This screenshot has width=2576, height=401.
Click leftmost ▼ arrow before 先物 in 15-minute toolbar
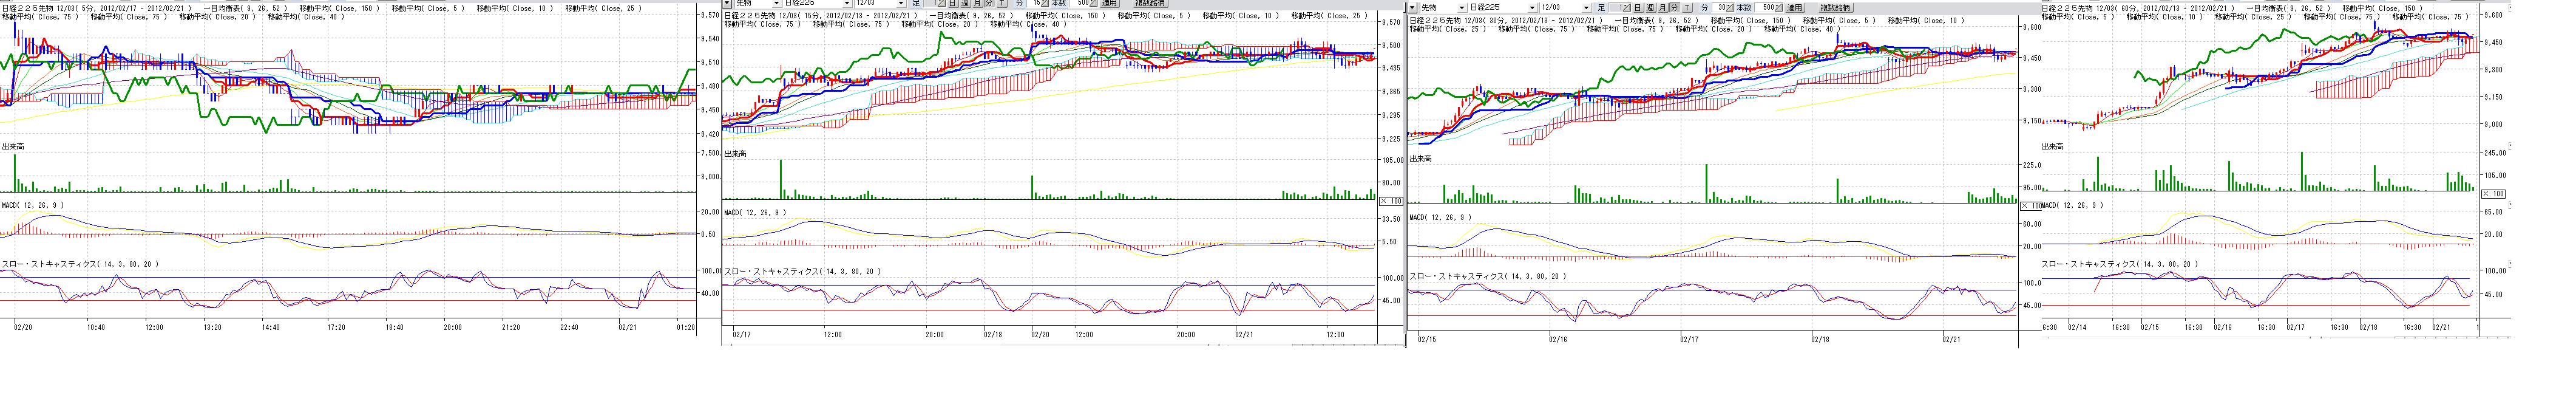pos(727,3)
